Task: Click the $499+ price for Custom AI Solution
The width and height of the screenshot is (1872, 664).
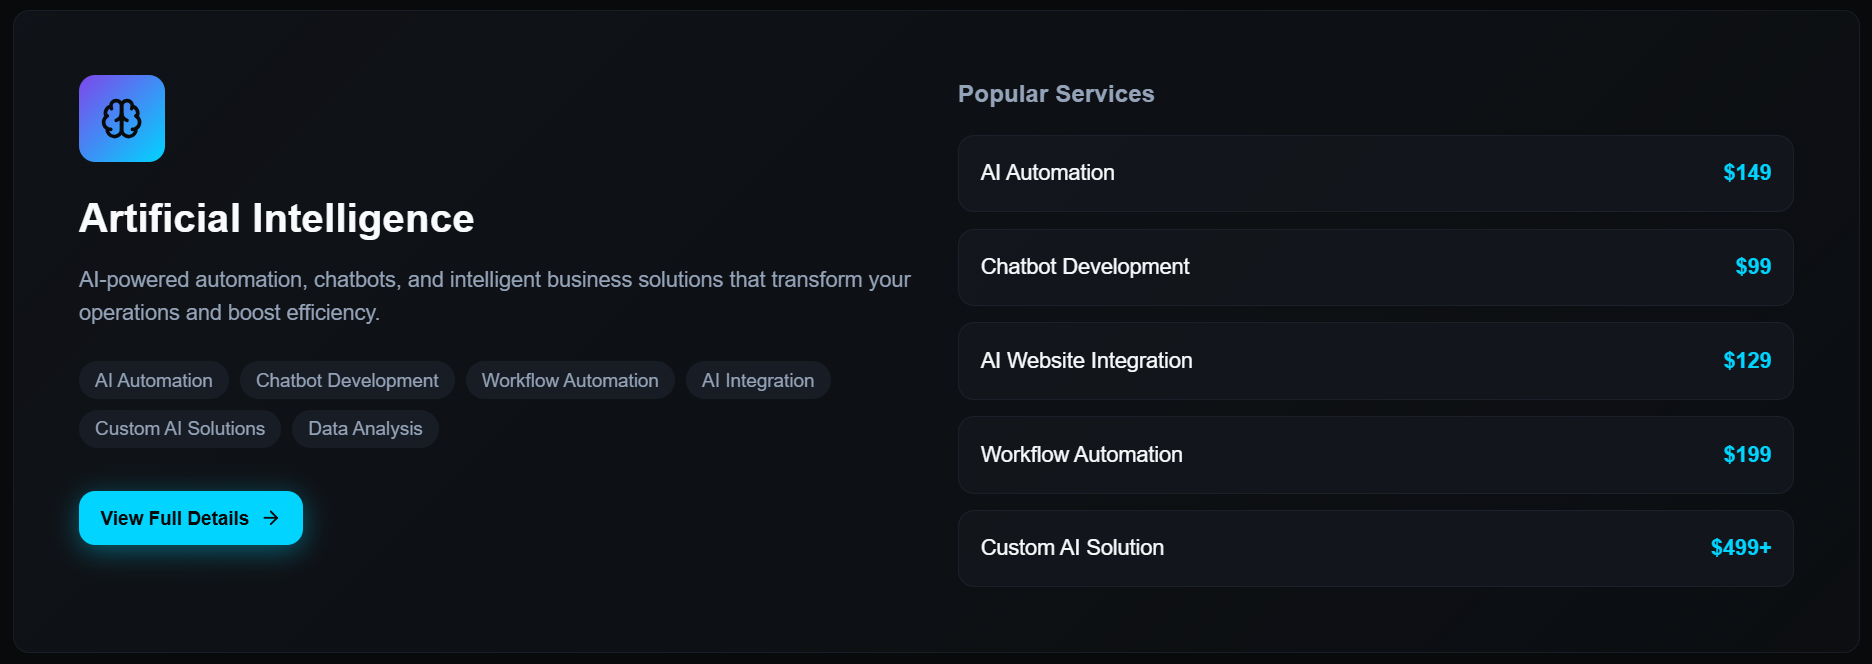Action: 1740,548
